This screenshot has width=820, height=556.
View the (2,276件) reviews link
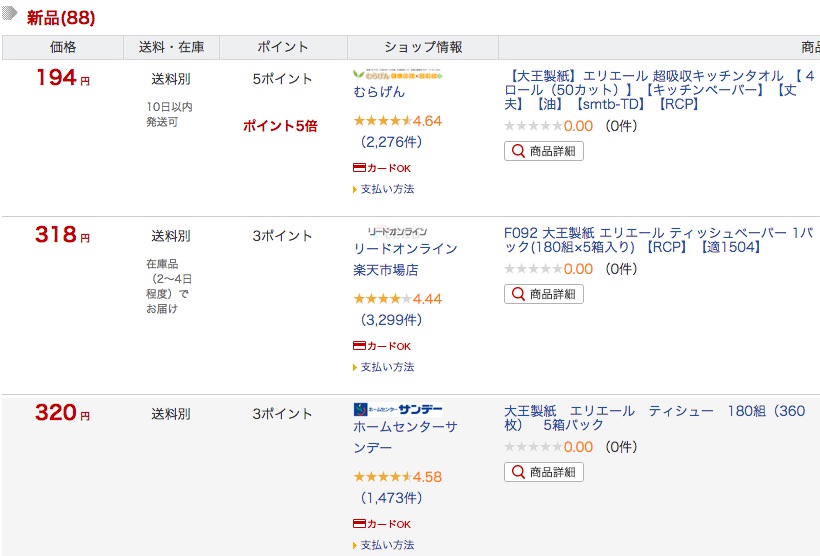tap(391, 142)
